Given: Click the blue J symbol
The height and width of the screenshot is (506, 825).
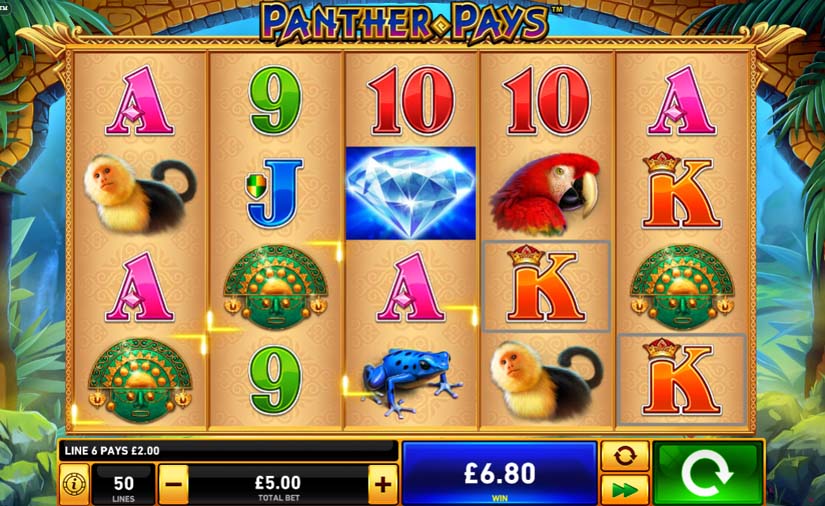Looking at the screenshot, I should (275, 193).
